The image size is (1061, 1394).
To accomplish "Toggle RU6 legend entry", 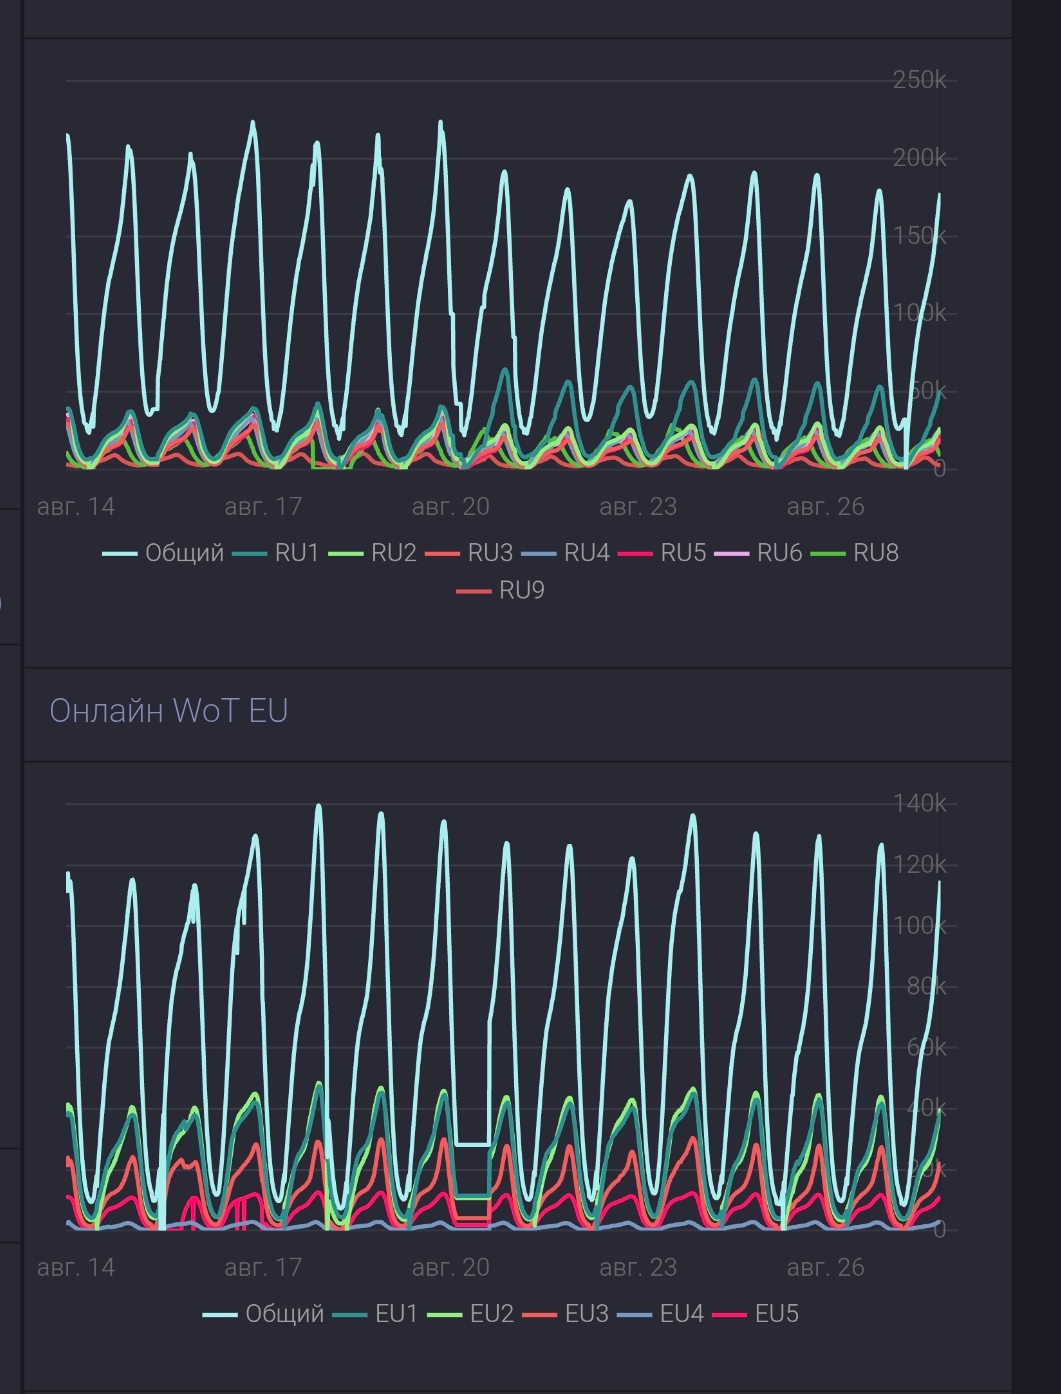I will coord(758,553).
